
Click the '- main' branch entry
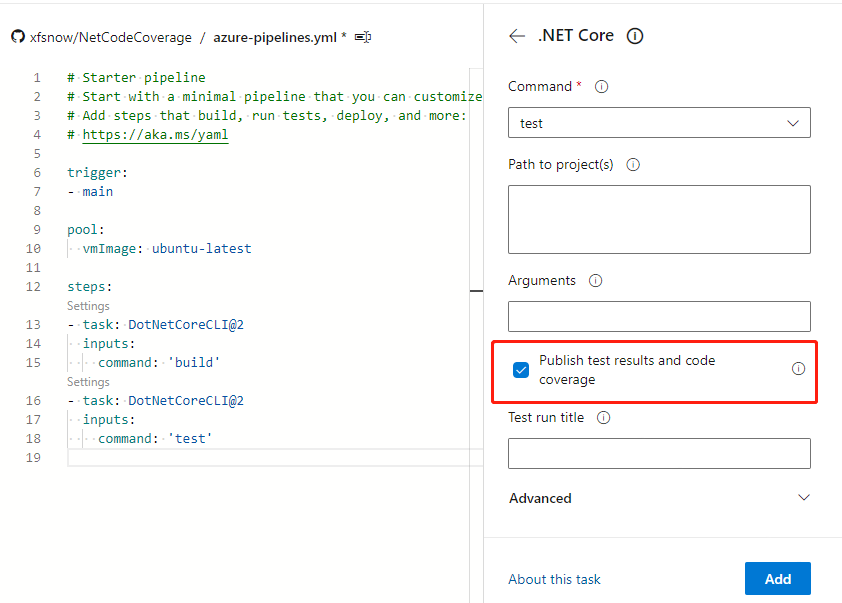90,192
